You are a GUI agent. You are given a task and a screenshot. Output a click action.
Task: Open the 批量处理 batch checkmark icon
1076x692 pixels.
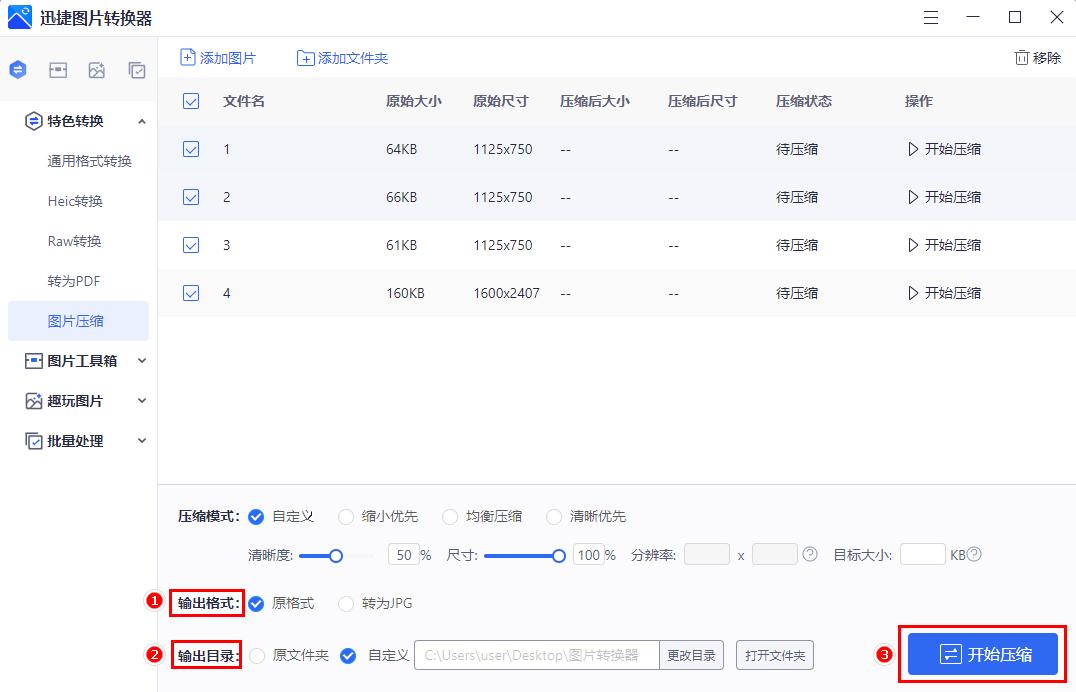coord(137,69)
